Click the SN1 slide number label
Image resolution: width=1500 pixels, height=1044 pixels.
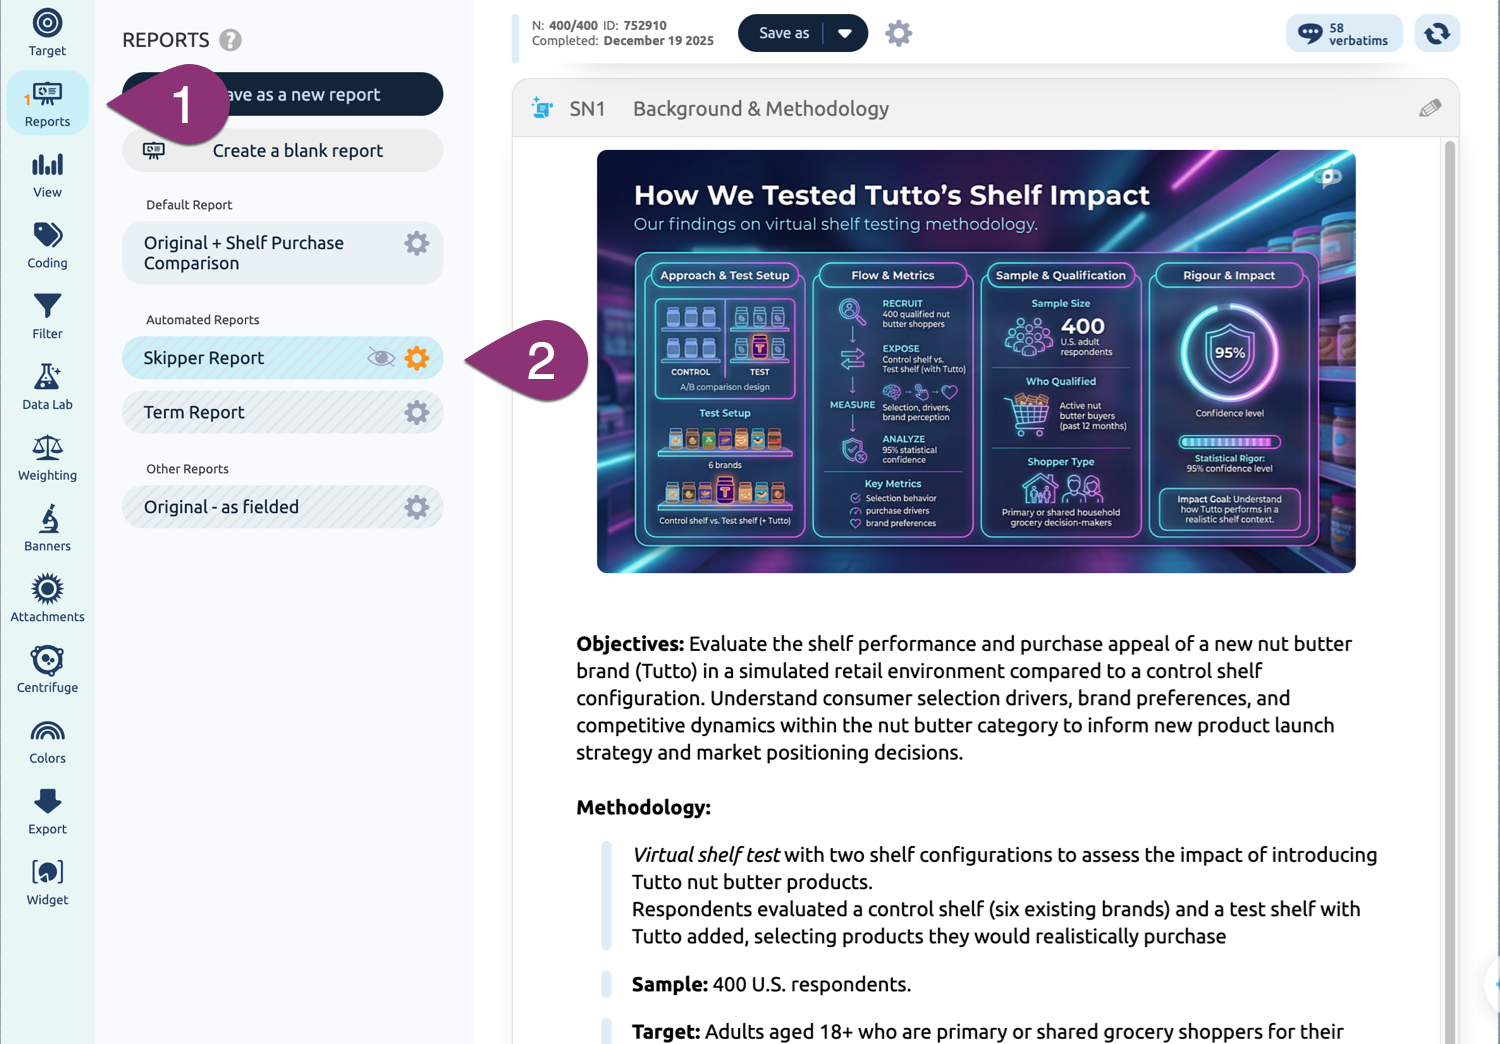click(x=587, y=108)
